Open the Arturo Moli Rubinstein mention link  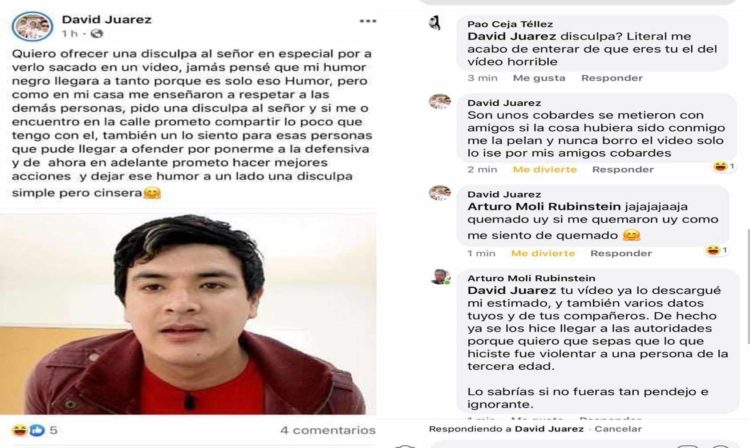click(544, 207)
